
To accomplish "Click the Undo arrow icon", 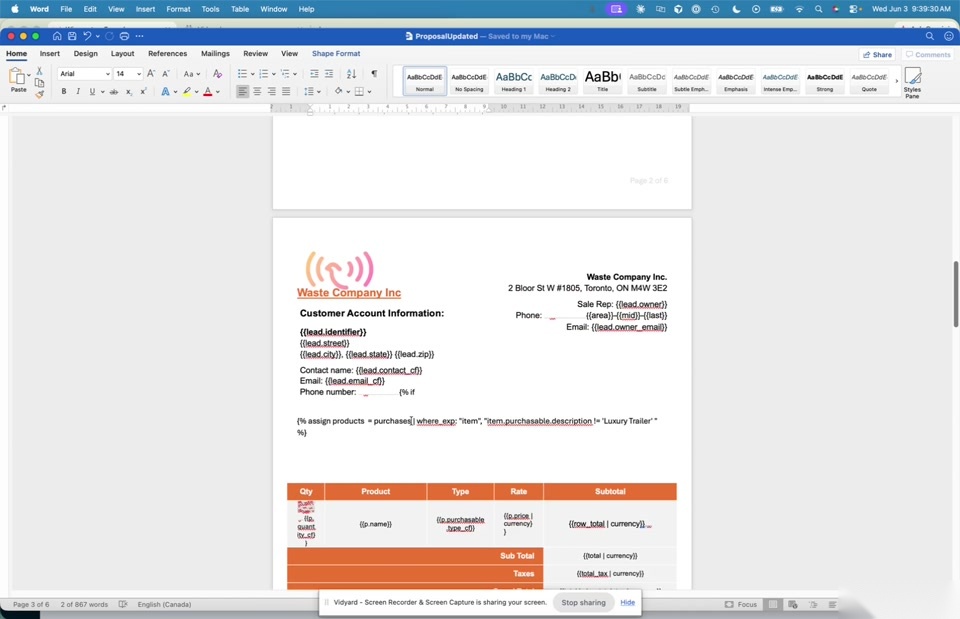I will point(87,36).
